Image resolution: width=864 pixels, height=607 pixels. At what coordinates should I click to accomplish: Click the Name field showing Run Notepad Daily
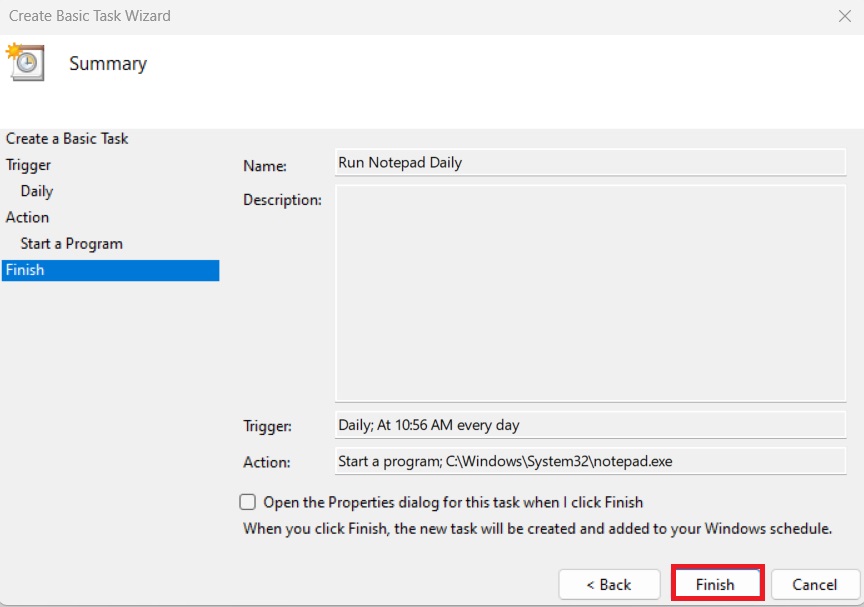click(590, 163)
